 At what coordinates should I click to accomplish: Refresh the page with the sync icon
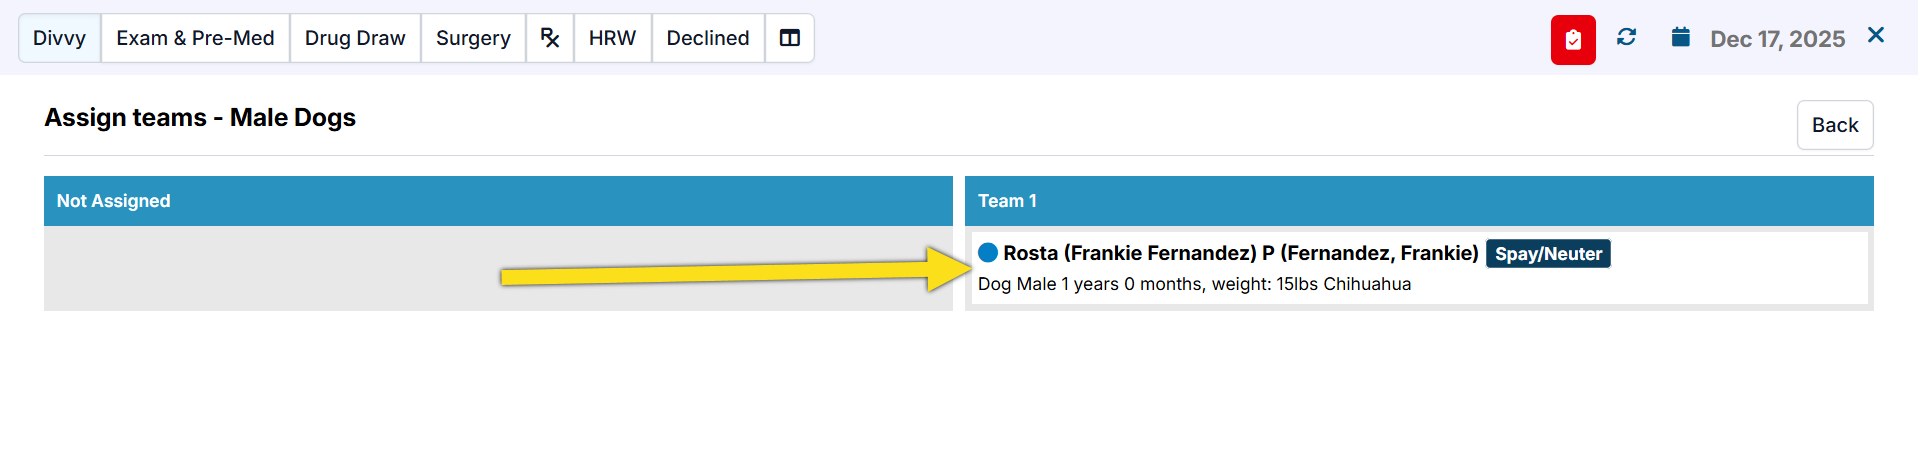click(1627, 37)
